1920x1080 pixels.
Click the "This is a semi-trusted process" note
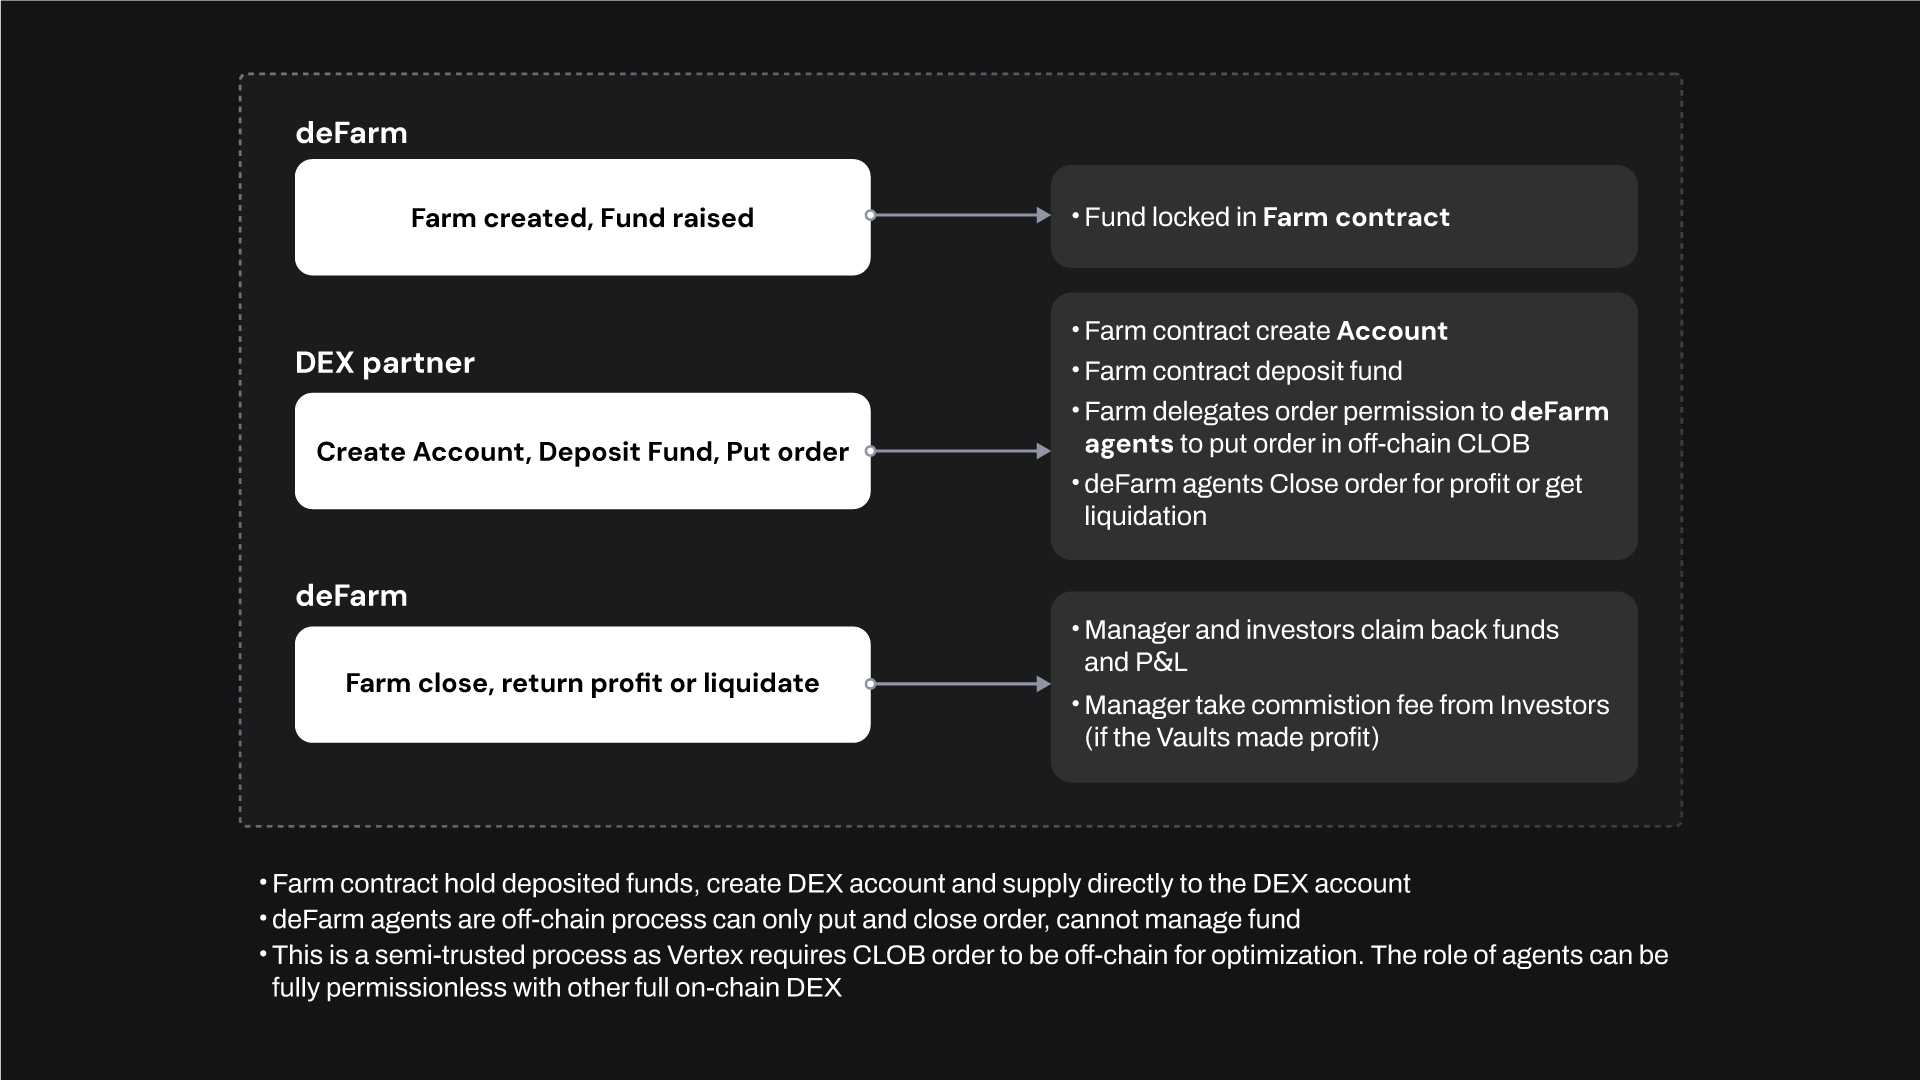point(970,955)
